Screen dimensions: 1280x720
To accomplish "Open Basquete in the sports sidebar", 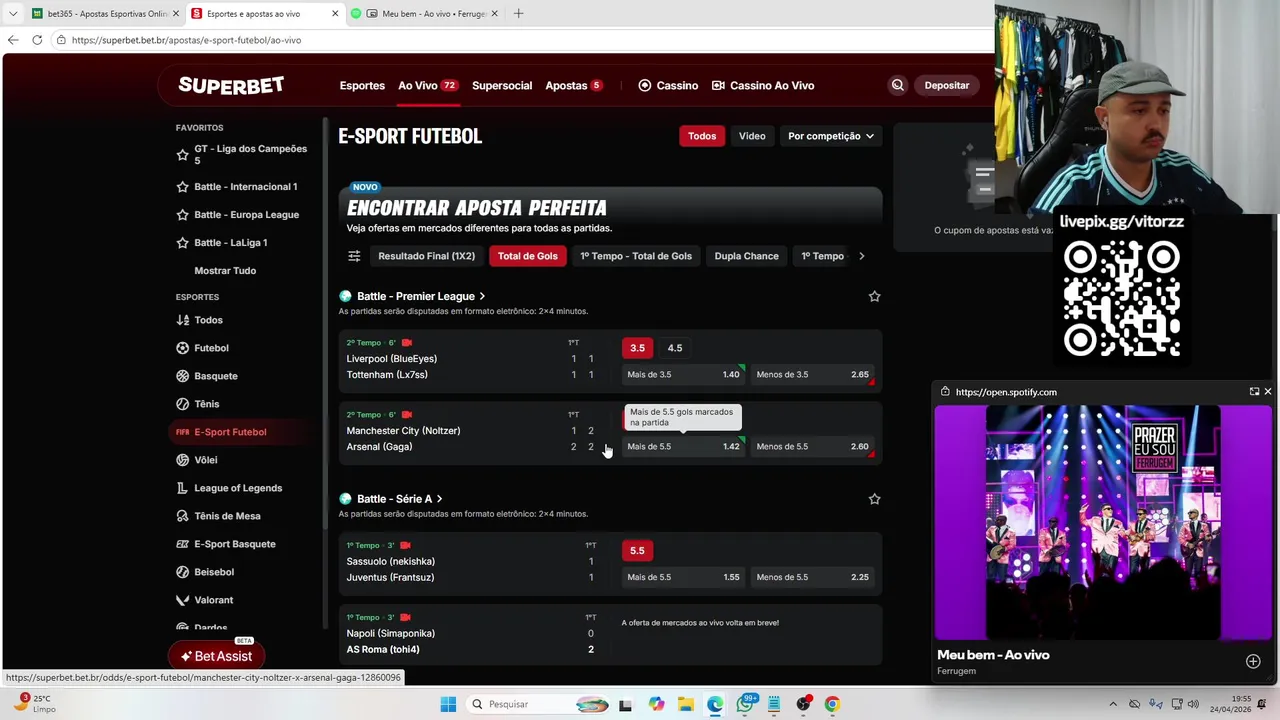I will pos(215,376).
